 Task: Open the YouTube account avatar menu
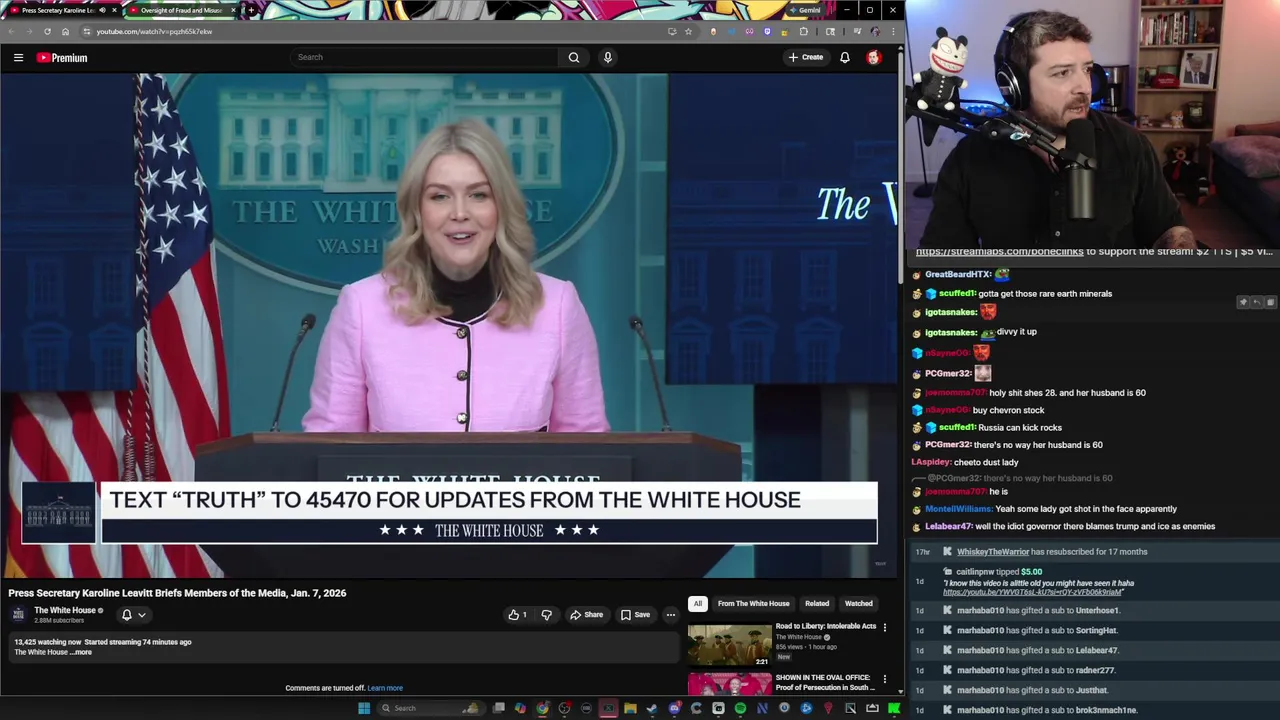(873, 57)
